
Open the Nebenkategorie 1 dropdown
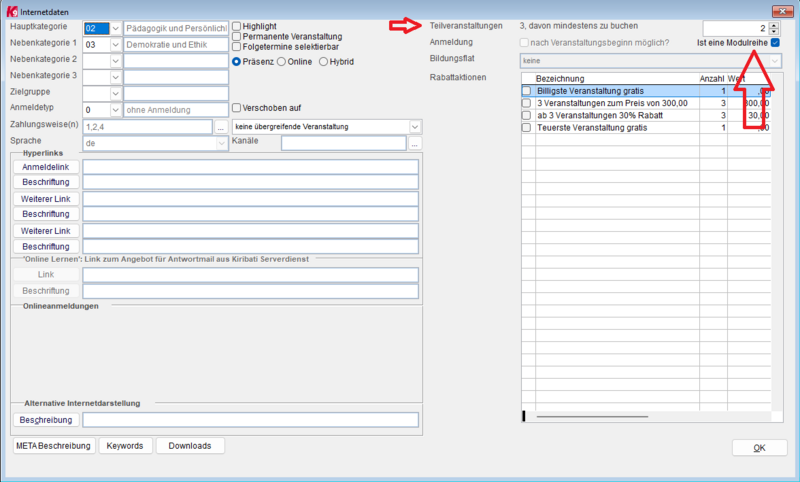(114, 45)
